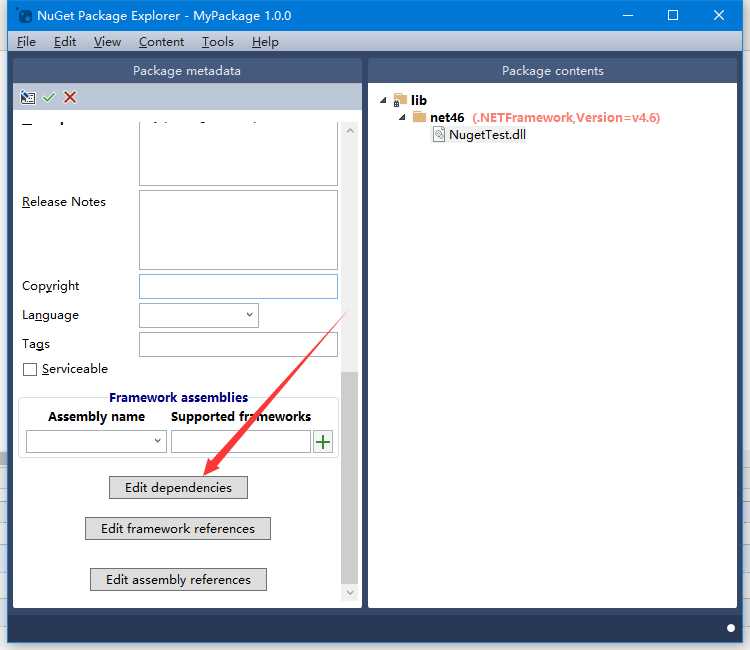Viewport: 750px width, 650px height.
Task: Click the Copyright label
Action: (50, 286)
